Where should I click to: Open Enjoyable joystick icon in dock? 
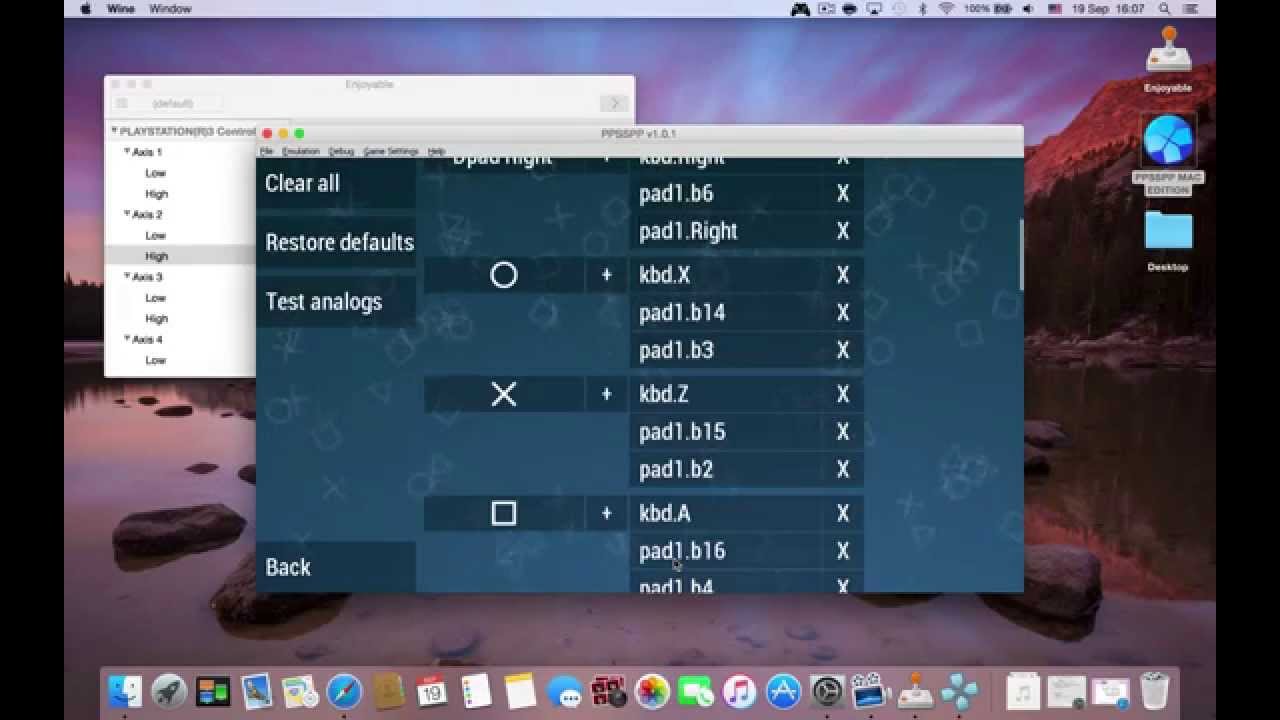(915, 691)
